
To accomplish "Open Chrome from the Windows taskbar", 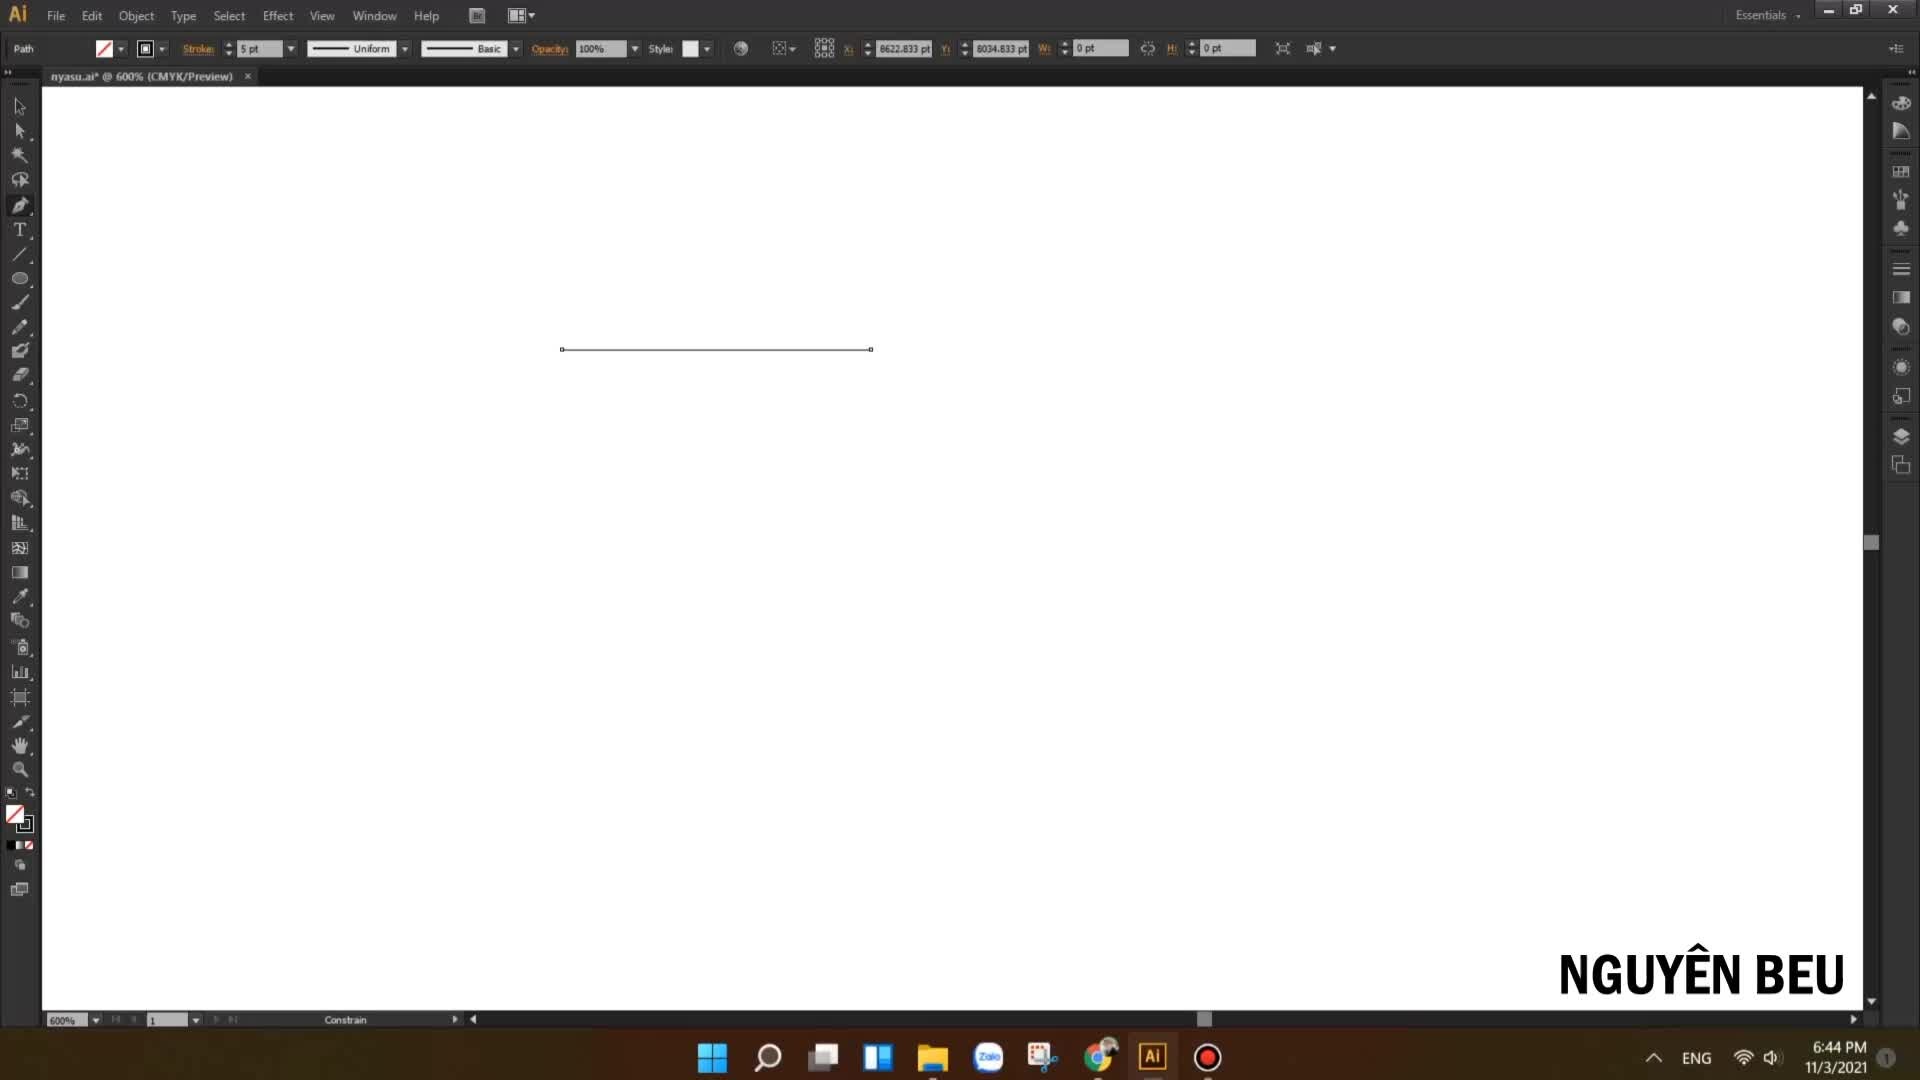I will 1098,1057.
